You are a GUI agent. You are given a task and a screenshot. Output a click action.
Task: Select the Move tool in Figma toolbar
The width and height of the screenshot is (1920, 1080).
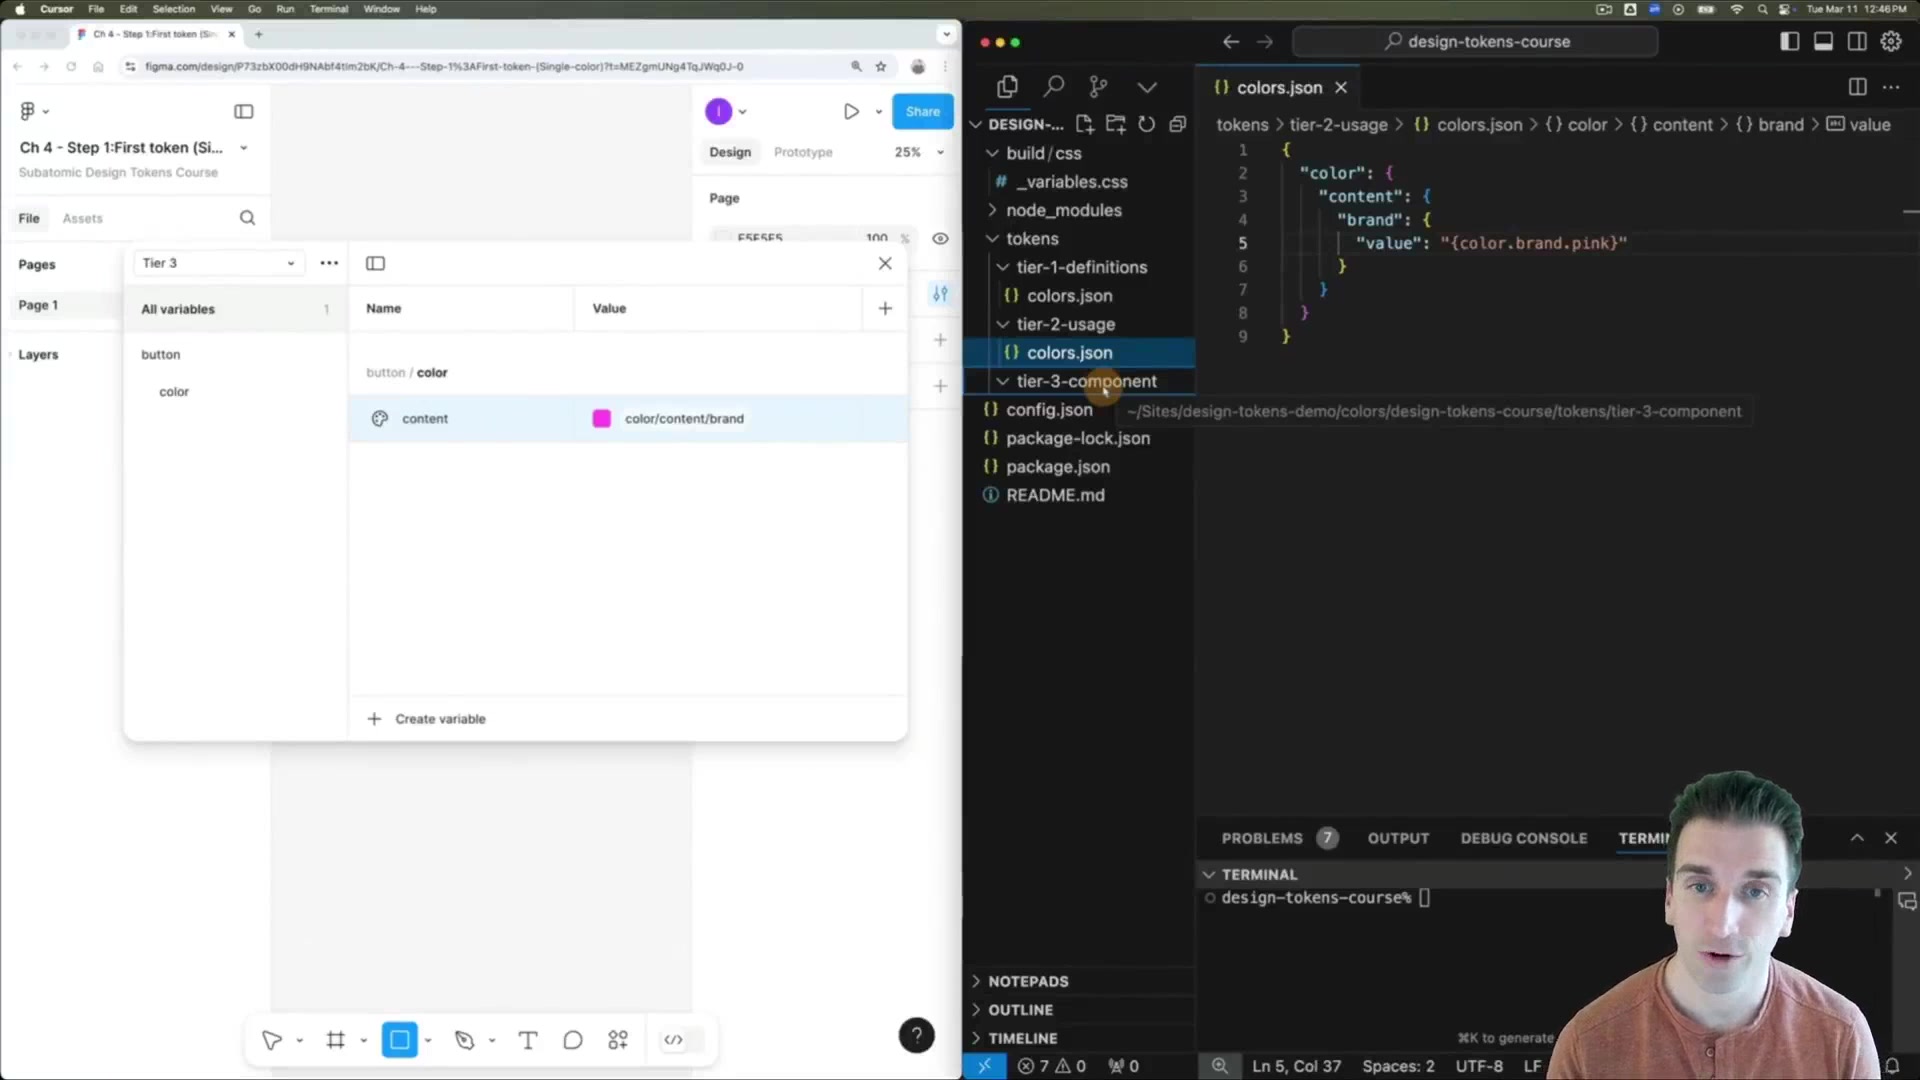pyautogui.click(x=271, y=1040)
